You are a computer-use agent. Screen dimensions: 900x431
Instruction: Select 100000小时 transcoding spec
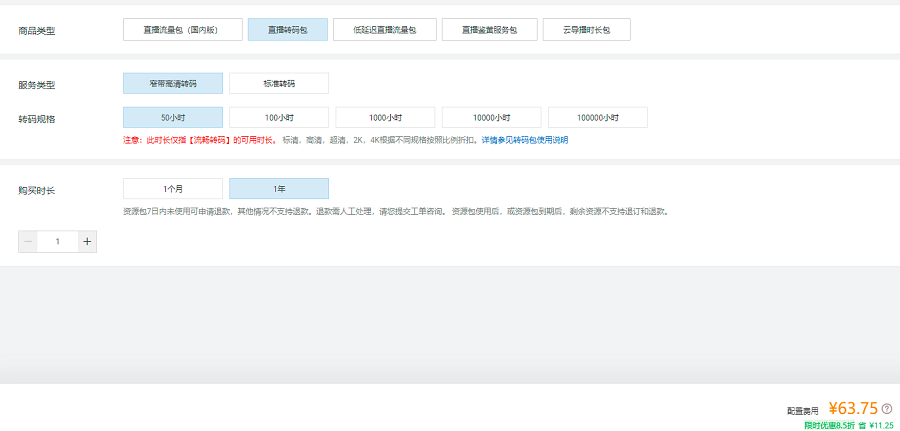598,117
